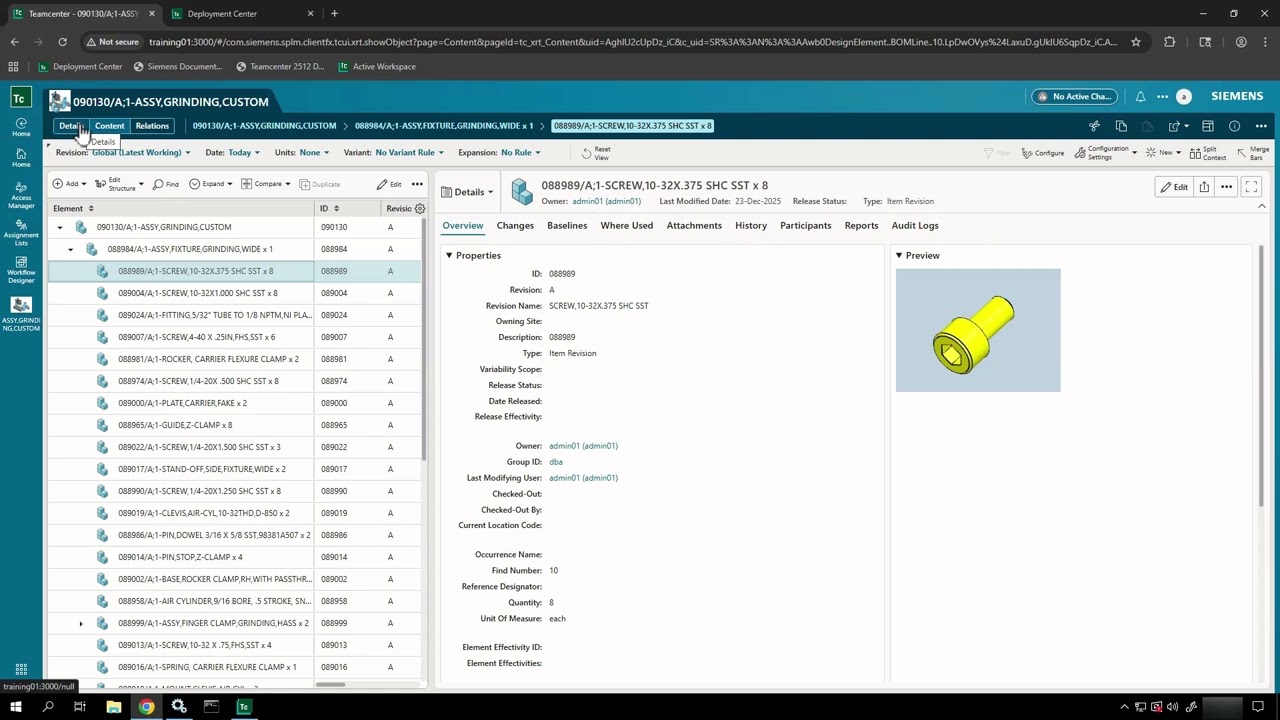Select row 089024 FITTING tube
Screen dimensions: 1280x720
236,315
